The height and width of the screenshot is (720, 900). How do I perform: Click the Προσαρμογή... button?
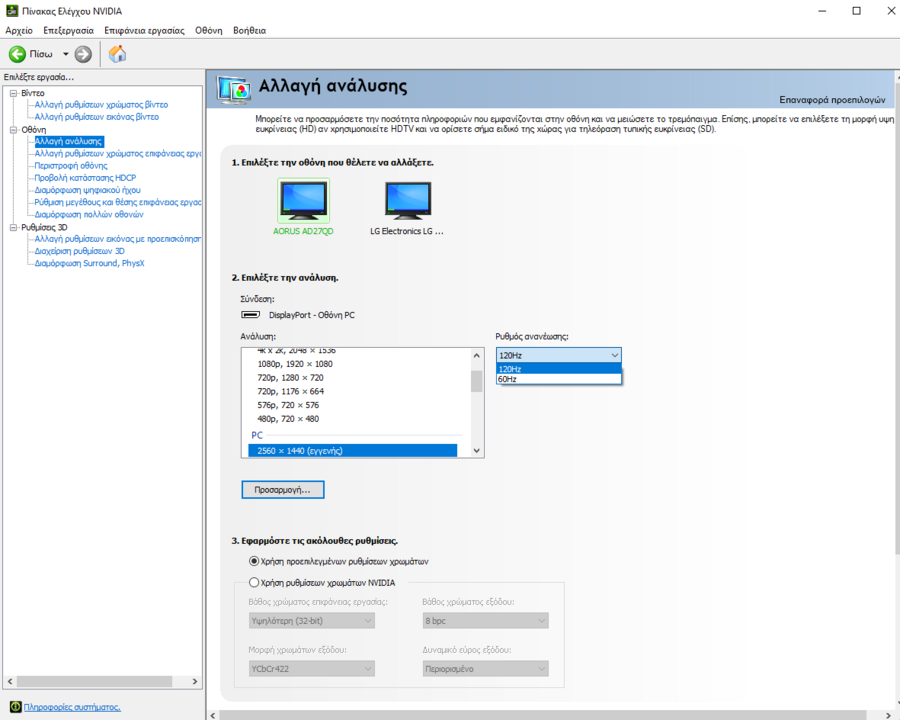coord(282,490)
